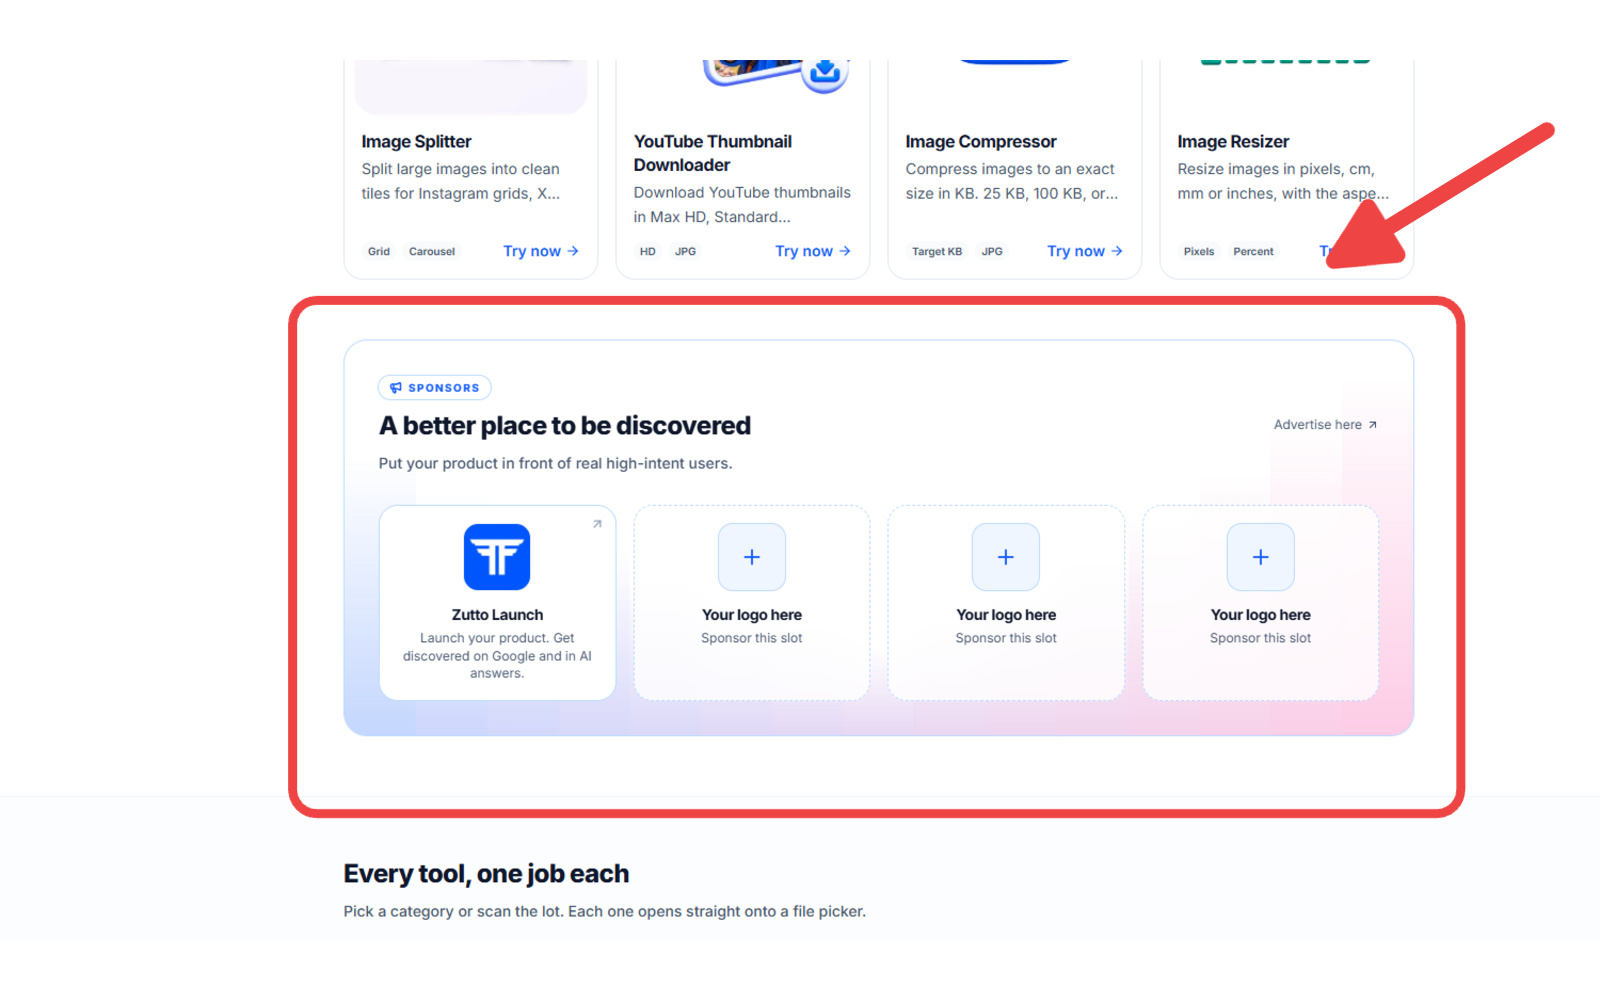The width and height of the screenshot is (1600, 1000).
Task: Click the 'Pick a category or scan' description
Action: pyautogui.click(x=605, y=911)
